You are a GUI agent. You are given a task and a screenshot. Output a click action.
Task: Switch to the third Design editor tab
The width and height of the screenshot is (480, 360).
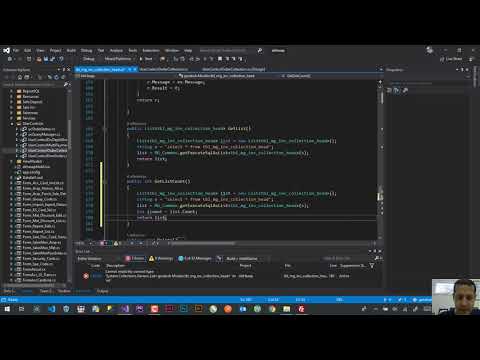coord(234,69)
